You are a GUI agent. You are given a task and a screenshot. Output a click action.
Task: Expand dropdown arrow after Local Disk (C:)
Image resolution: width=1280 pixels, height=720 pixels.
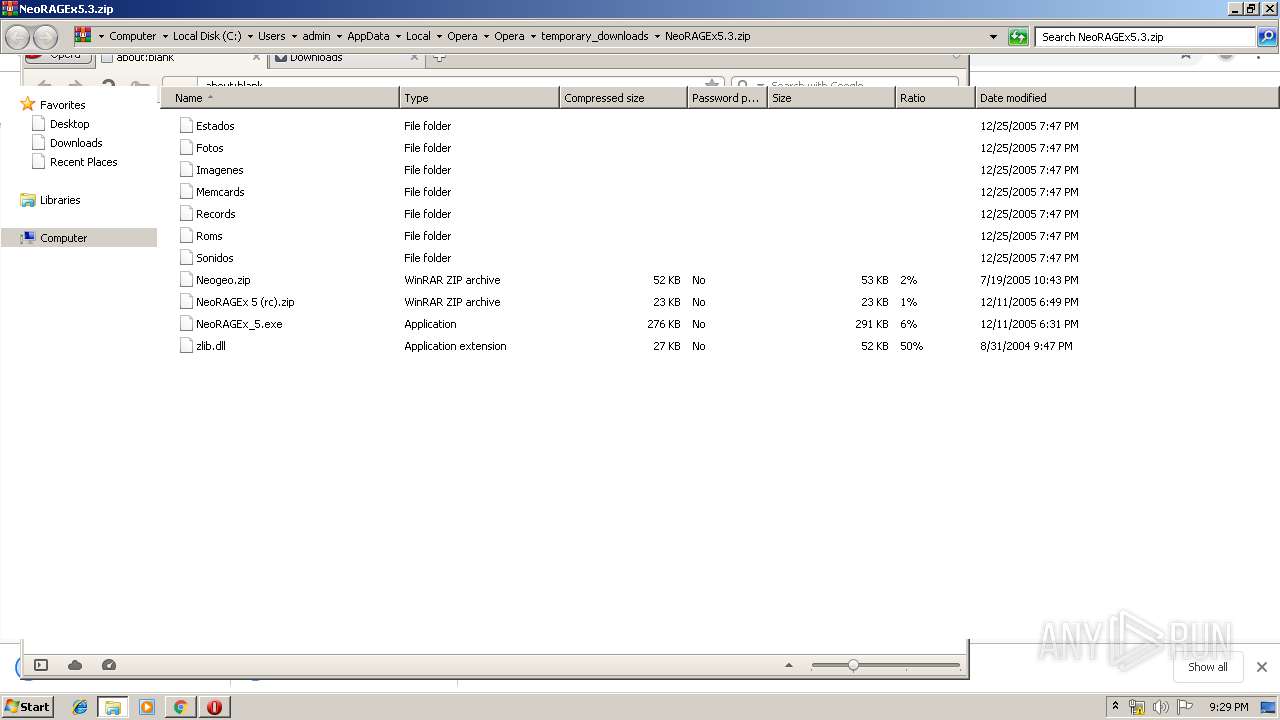pos(250,36)
